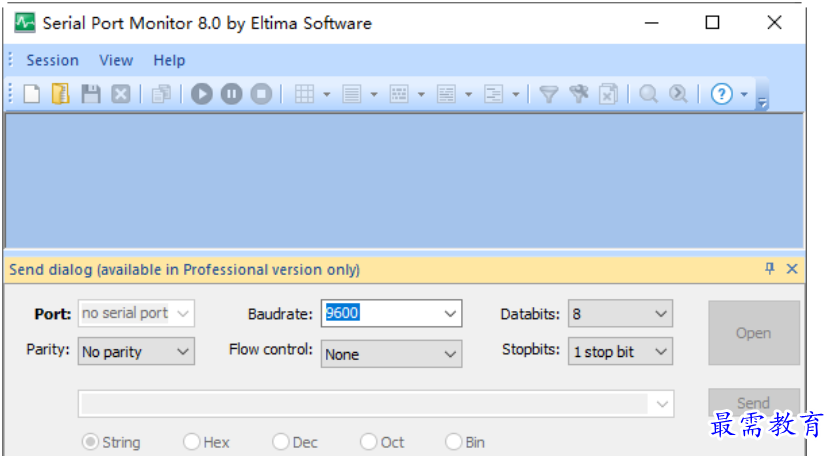Stop monitoring with the stop button
This screenshot has height=456, width=832.
tap(261, 94)
